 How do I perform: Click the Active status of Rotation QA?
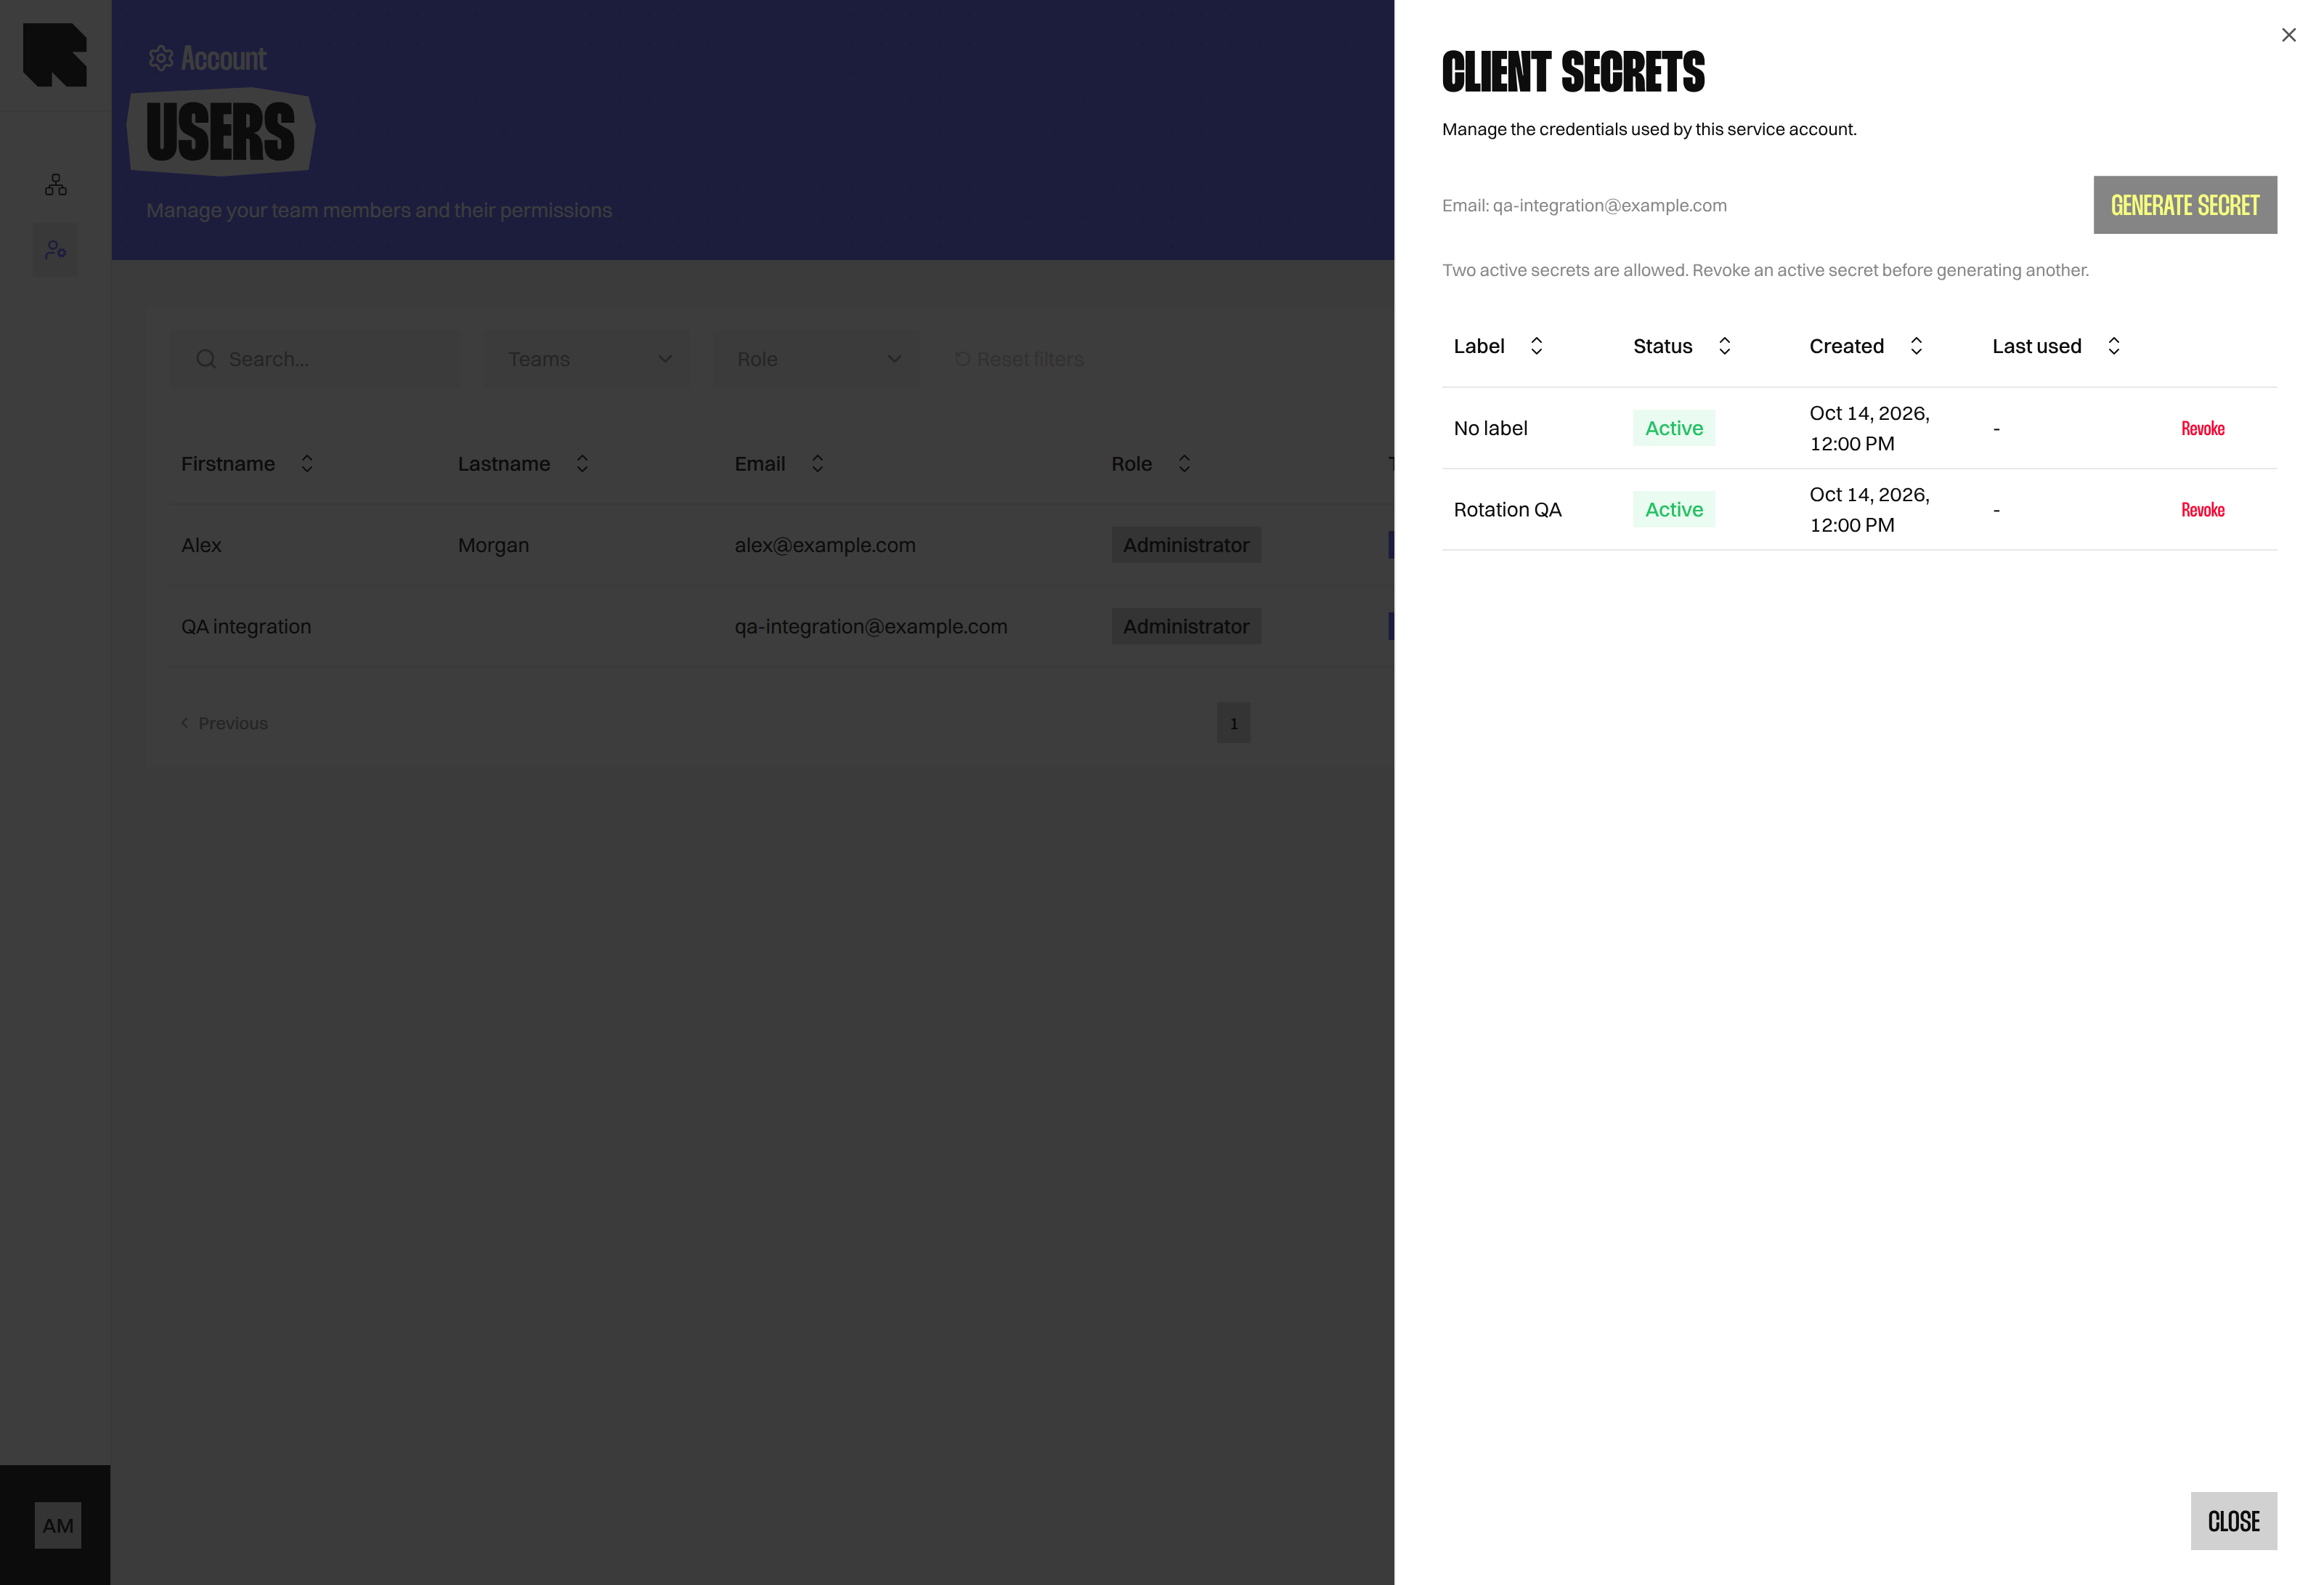pyautogui.click(x=1673, y=510)
